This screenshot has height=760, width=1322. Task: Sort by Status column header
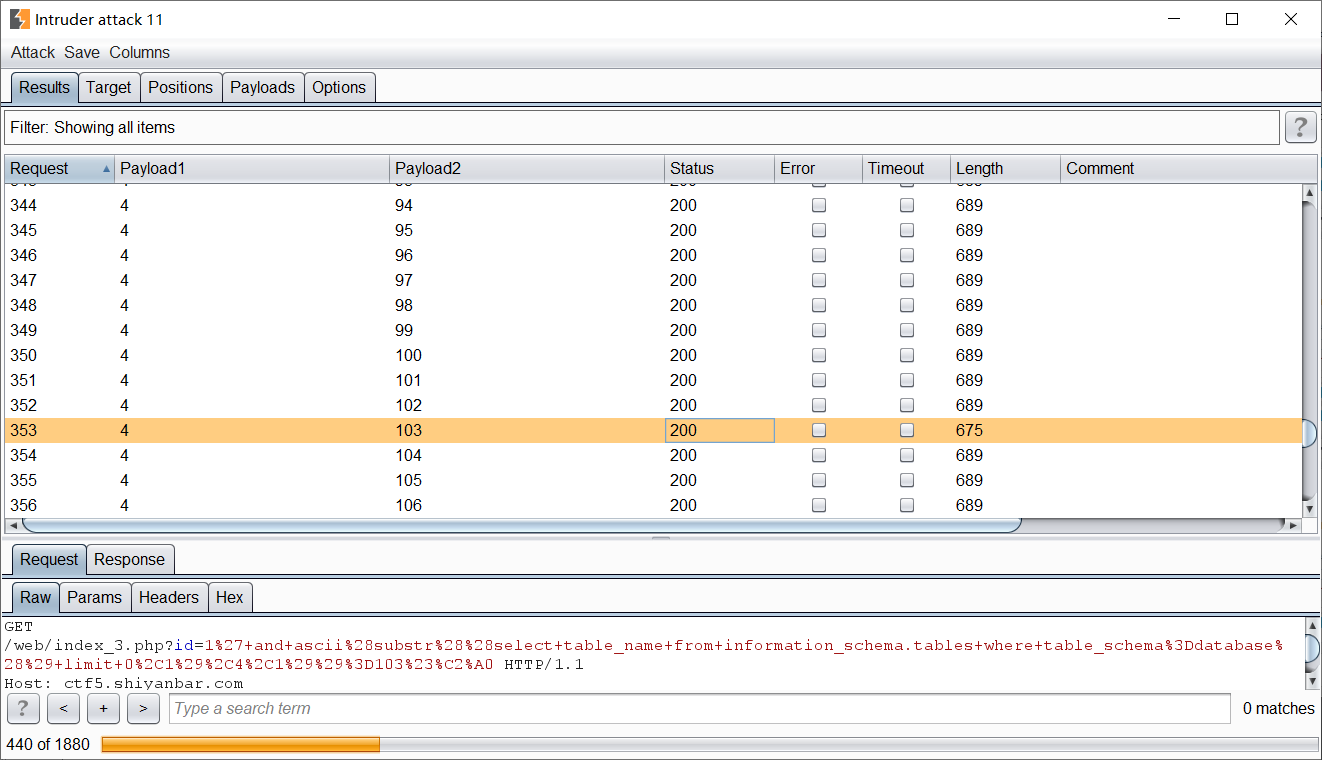tap(720, 169)
